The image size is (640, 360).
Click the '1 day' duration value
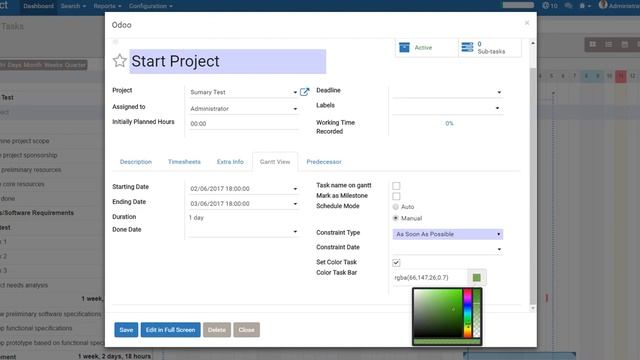(x=196, y=218)
